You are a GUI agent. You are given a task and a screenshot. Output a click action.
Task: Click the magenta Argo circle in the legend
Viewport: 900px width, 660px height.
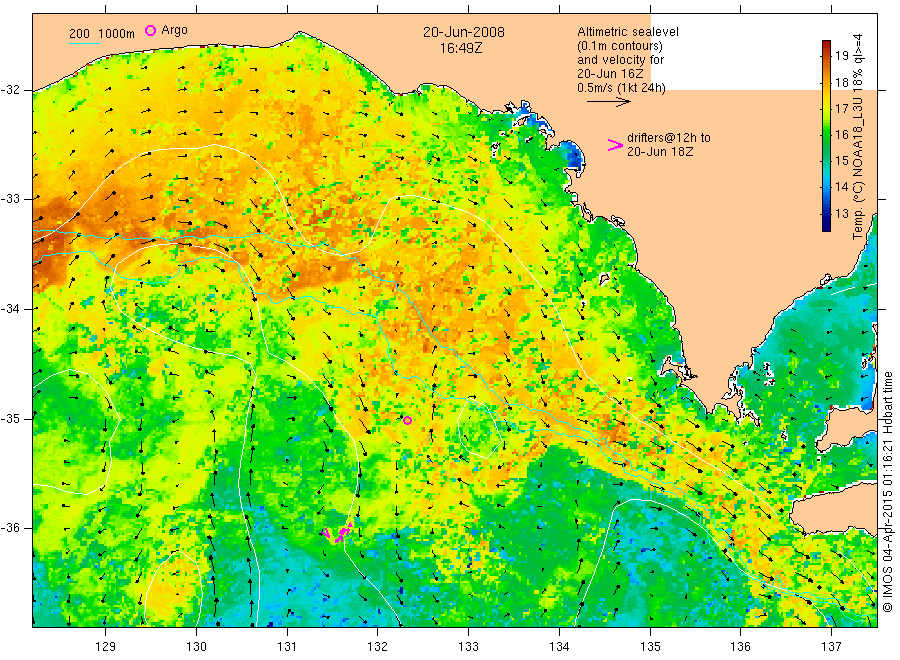[150, 30]
